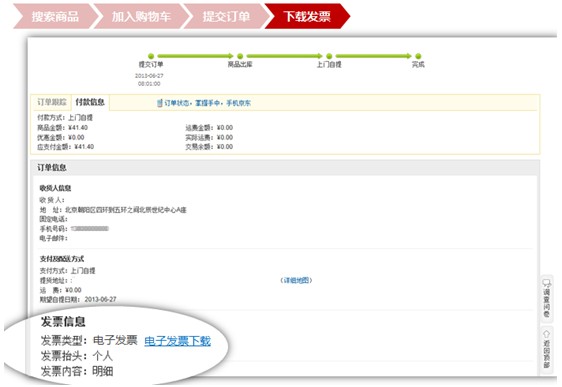
Task: Click the mobile phone icon beside 订单状态
Action: [160, 103]
